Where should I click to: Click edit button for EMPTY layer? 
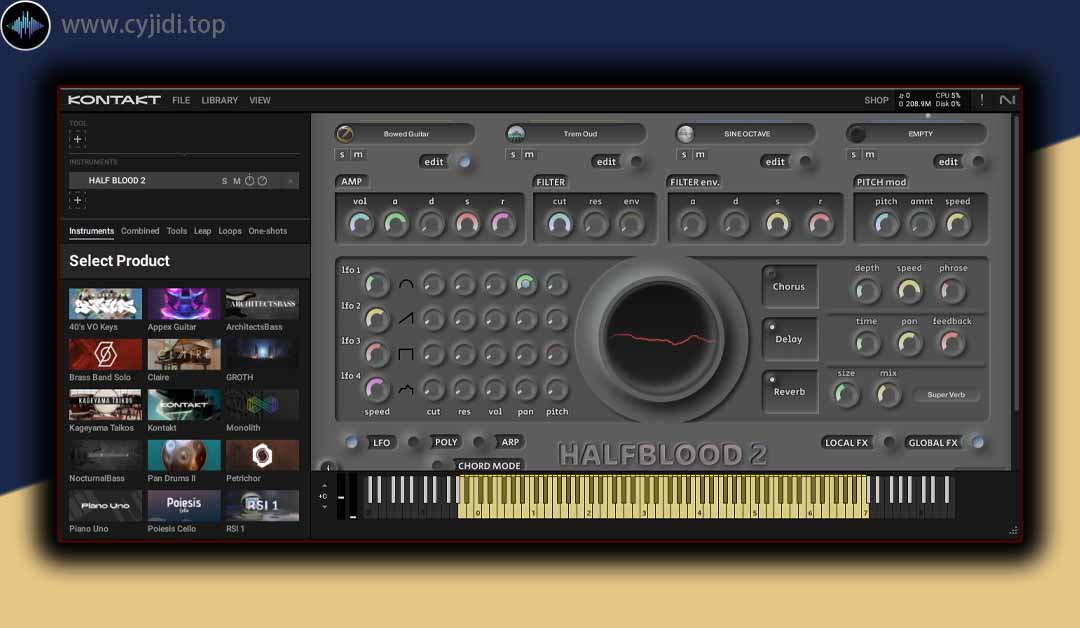click(x=948, y=162)
